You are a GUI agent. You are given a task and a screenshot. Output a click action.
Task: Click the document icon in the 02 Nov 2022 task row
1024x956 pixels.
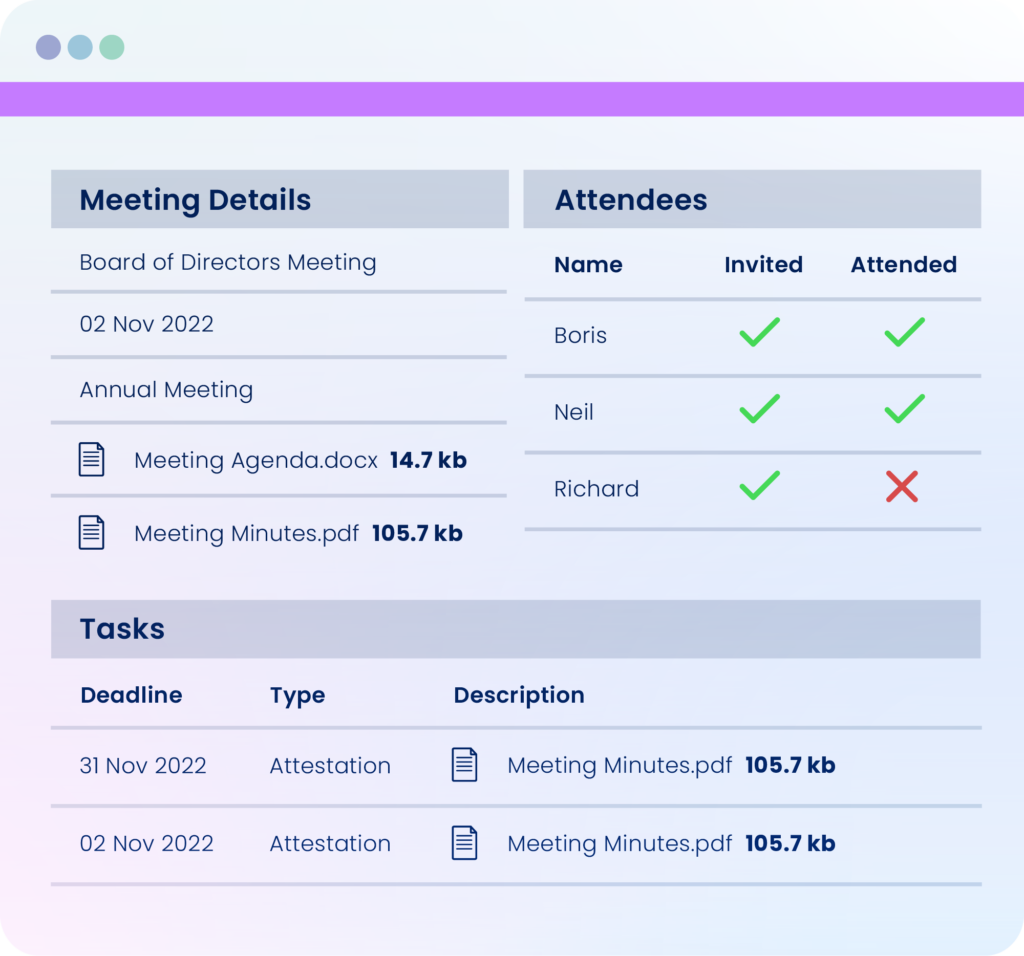point(464,843)
